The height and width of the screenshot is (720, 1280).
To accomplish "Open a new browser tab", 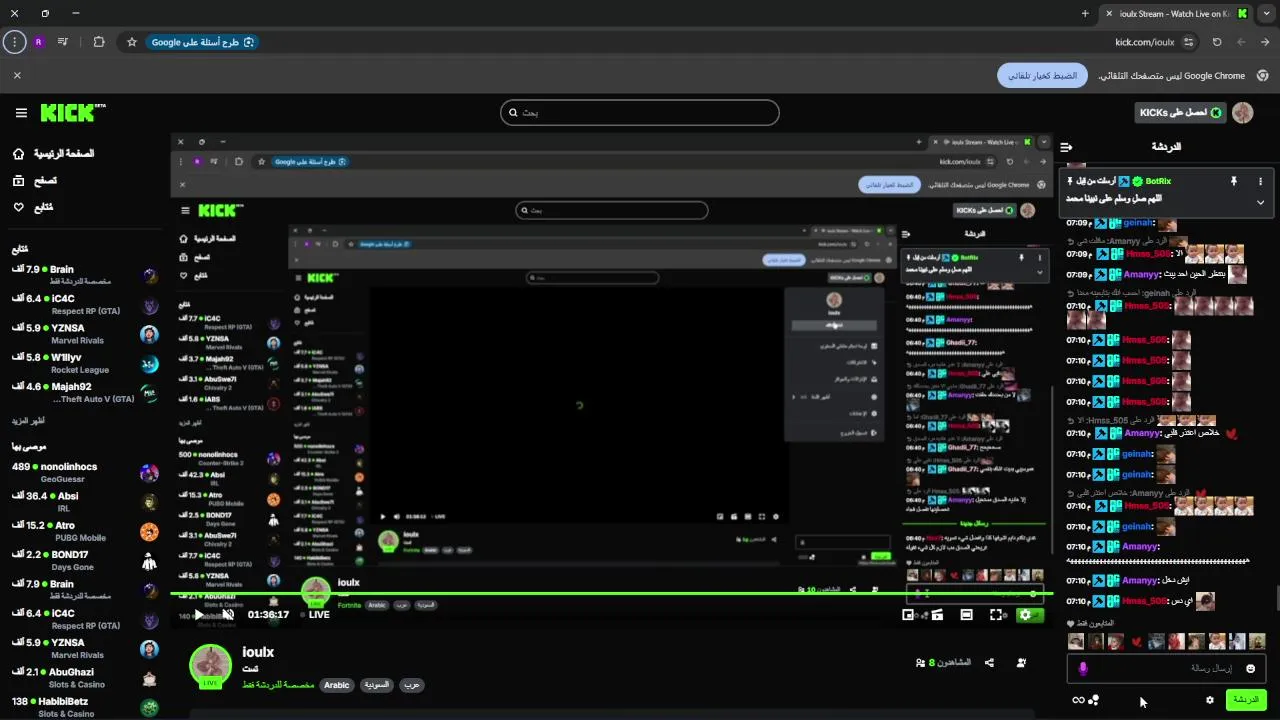I will click(x=1085, y=14).
